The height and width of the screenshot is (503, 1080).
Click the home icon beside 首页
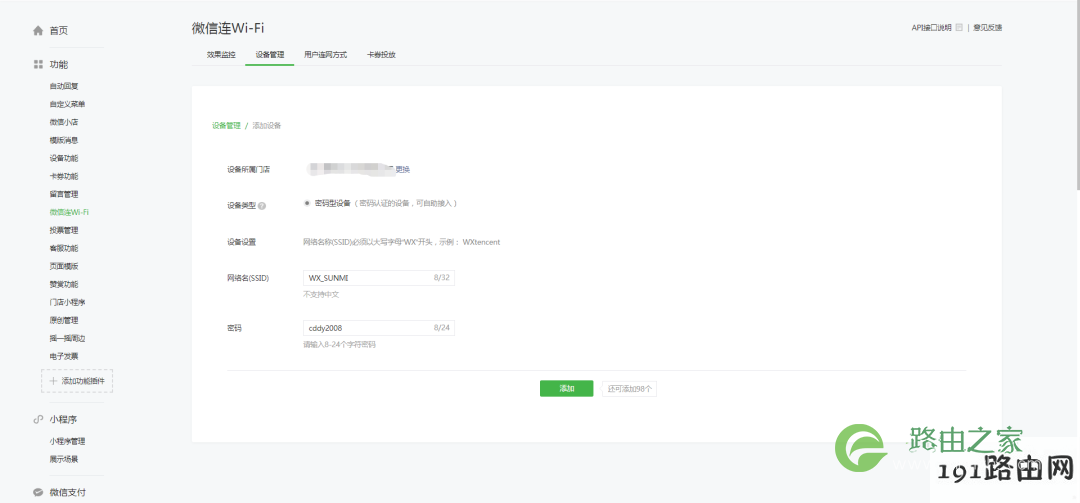click(39, 31)
